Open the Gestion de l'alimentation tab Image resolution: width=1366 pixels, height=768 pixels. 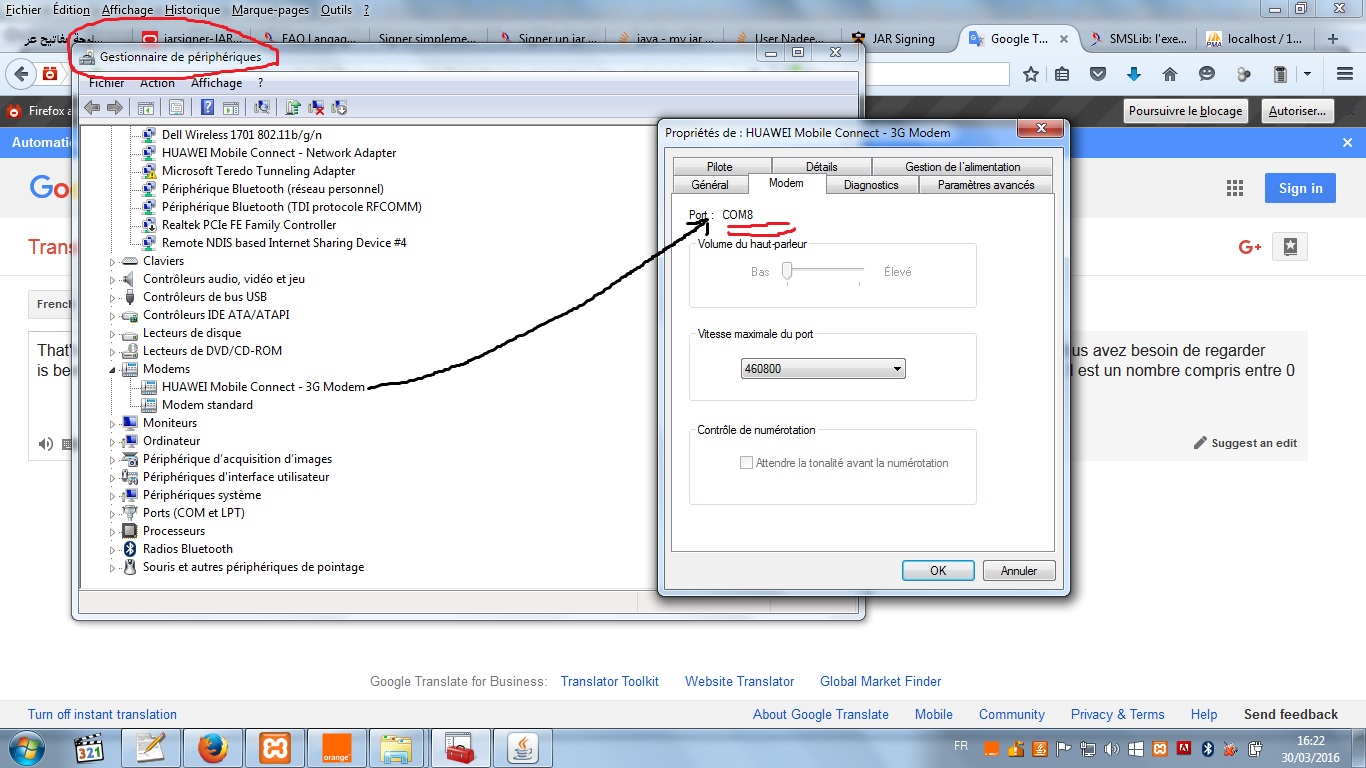963,167
